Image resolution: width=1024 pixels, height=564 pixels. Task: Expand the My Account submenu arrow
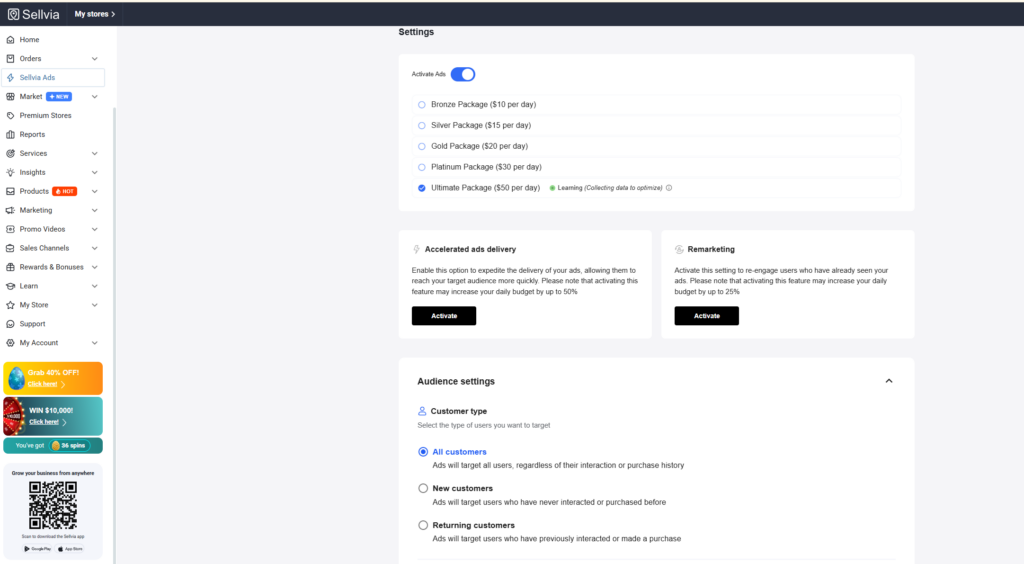pyautogui.click(x=94, y=343)
